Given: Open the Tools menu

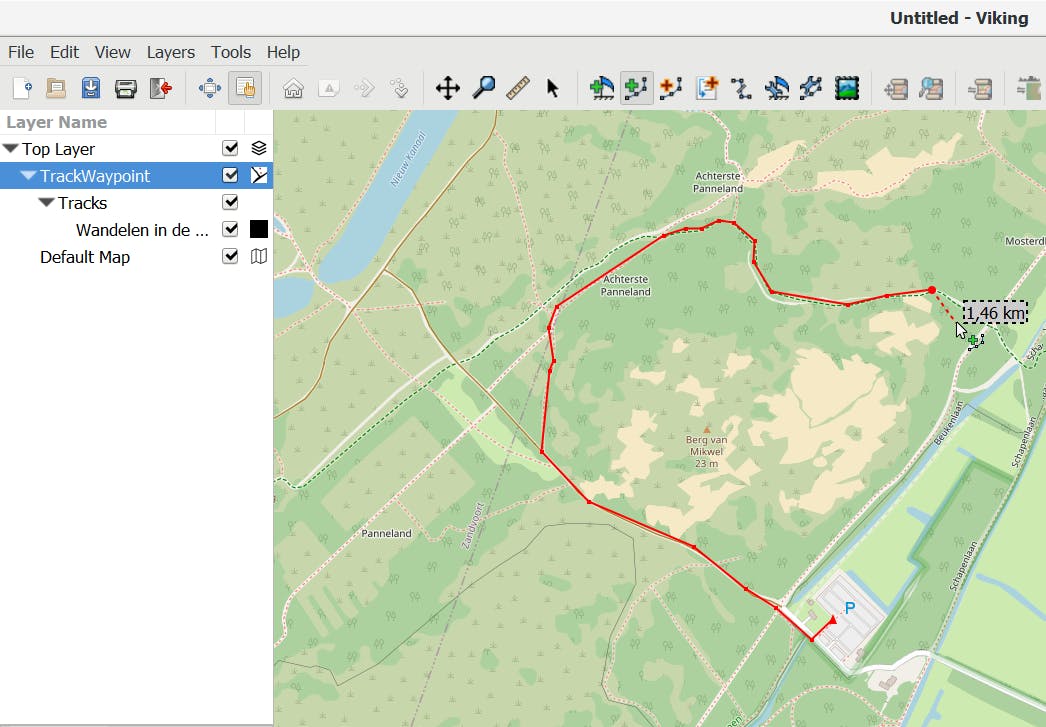Looking at the screenshot, I should pyautogui.click(x=231, y=52).
